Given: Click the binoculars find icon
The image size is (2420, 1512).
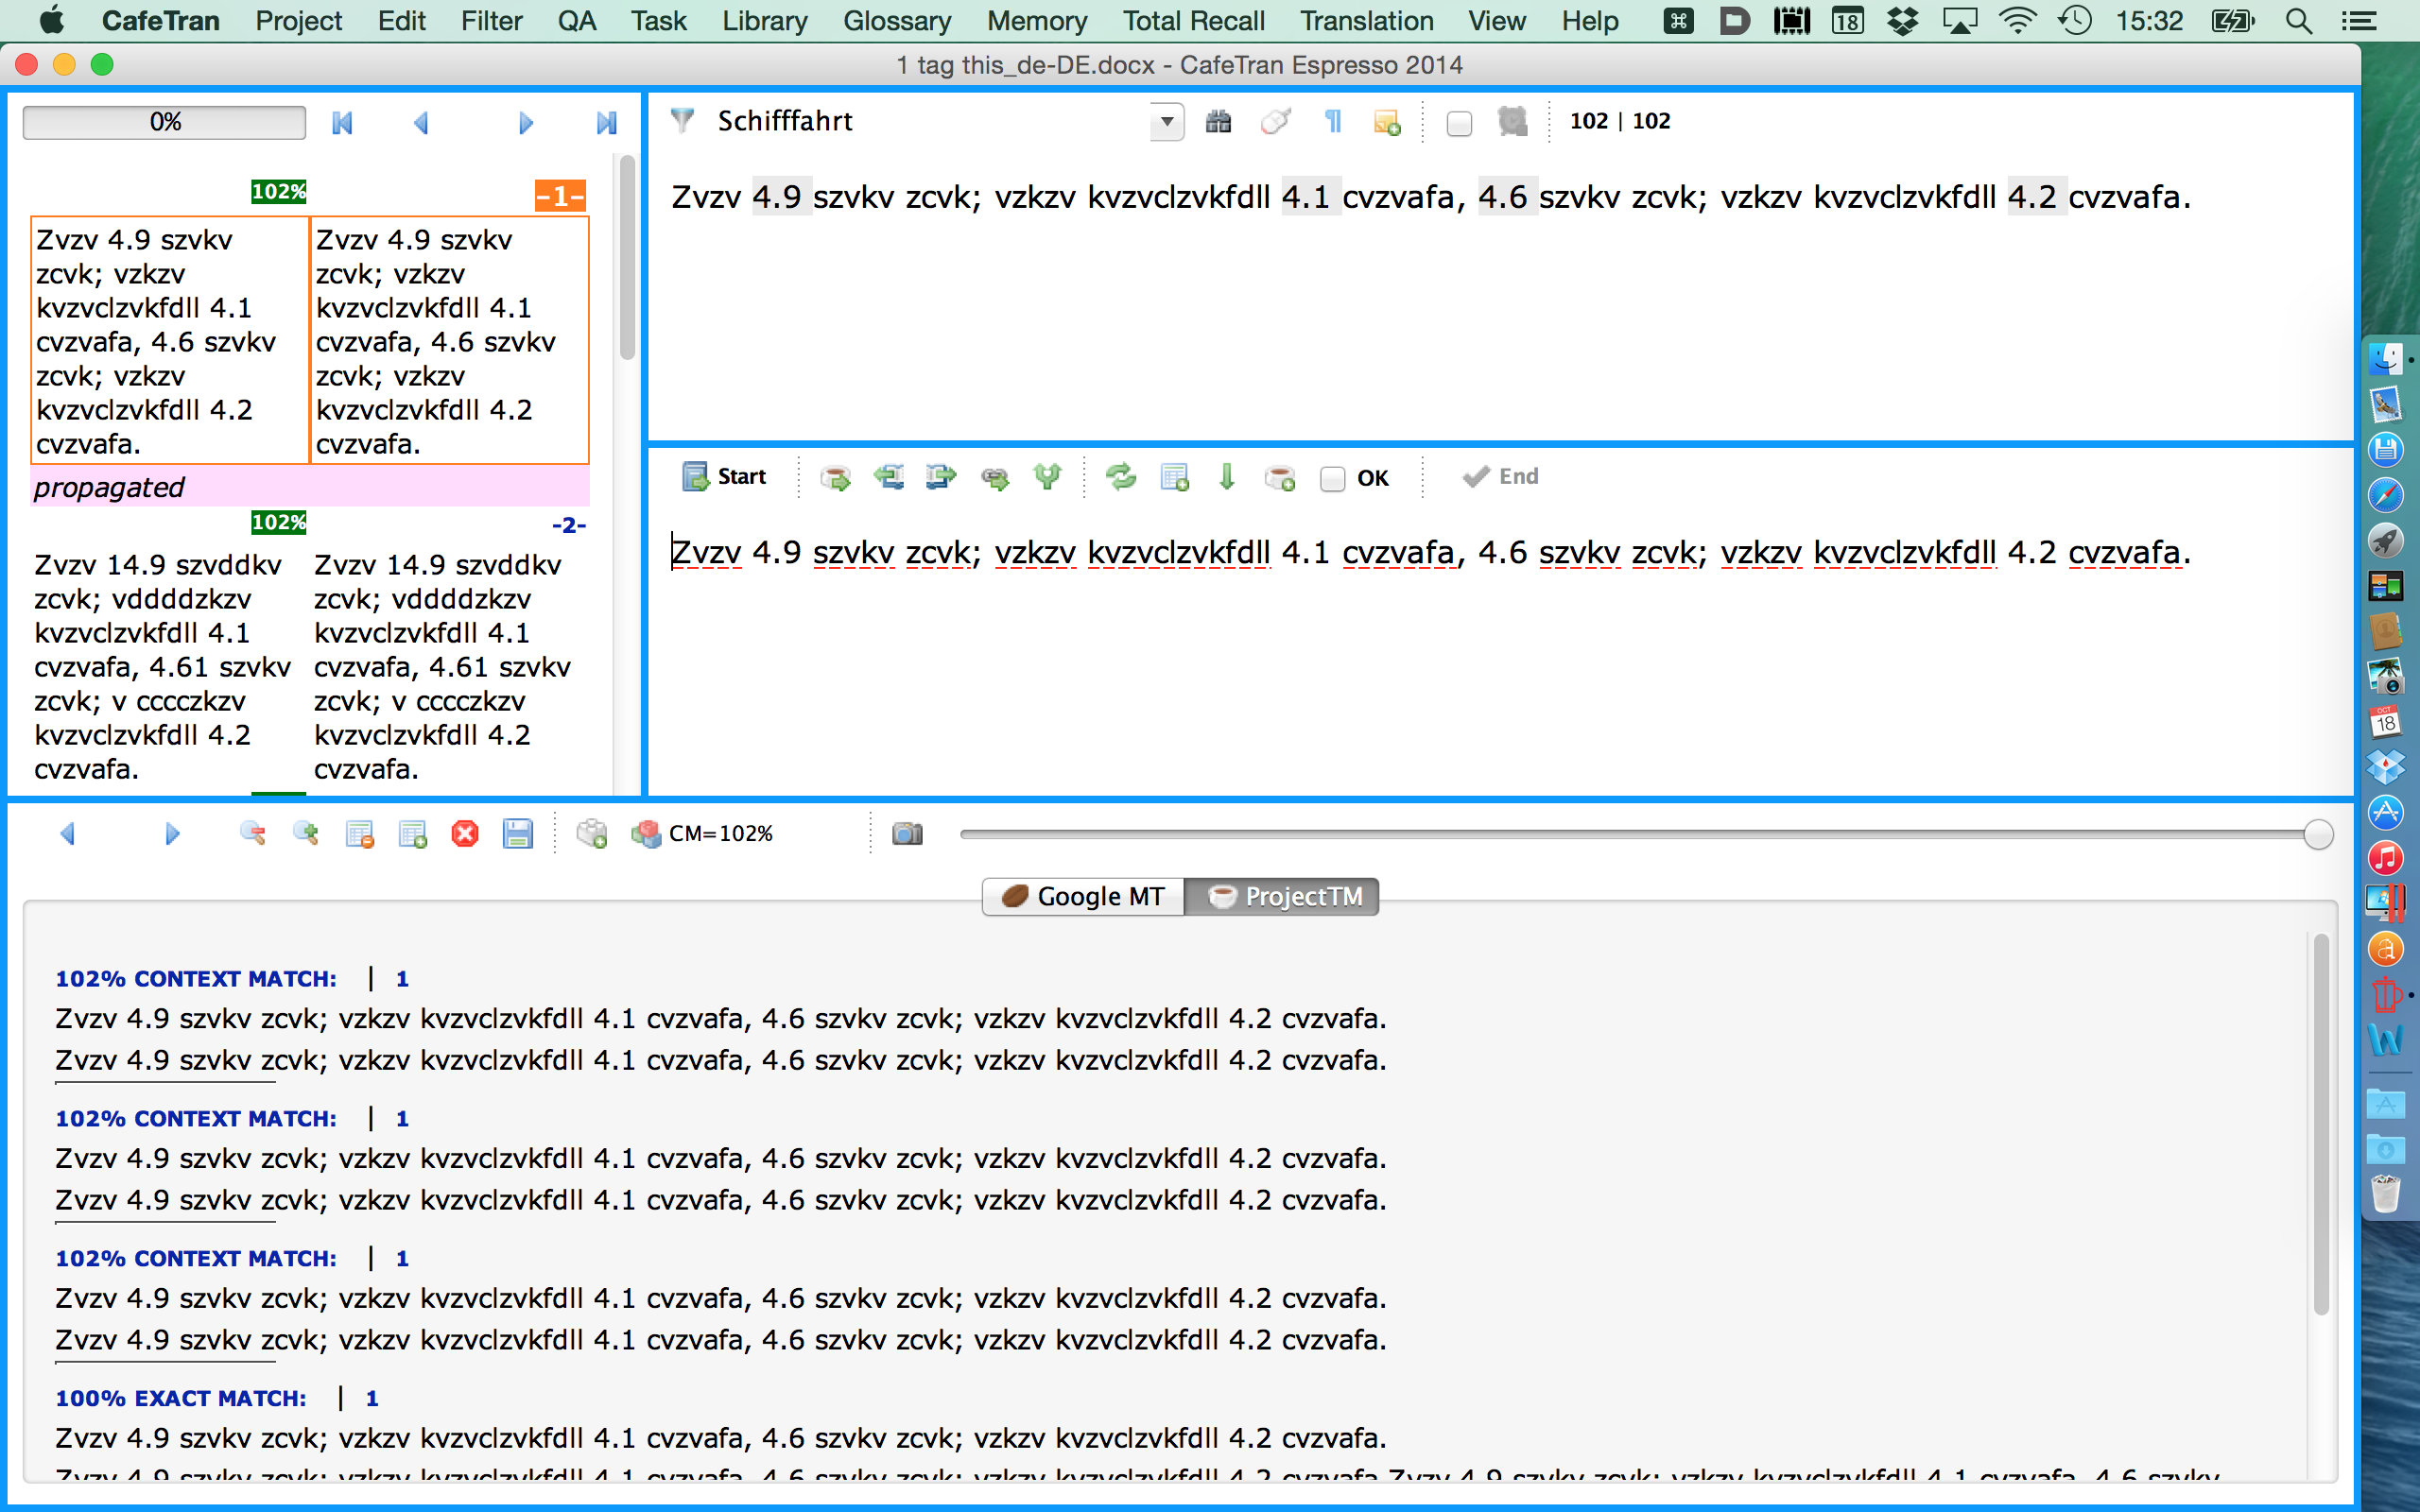Looking at the screenshot, I should [x=1218, y=122].
